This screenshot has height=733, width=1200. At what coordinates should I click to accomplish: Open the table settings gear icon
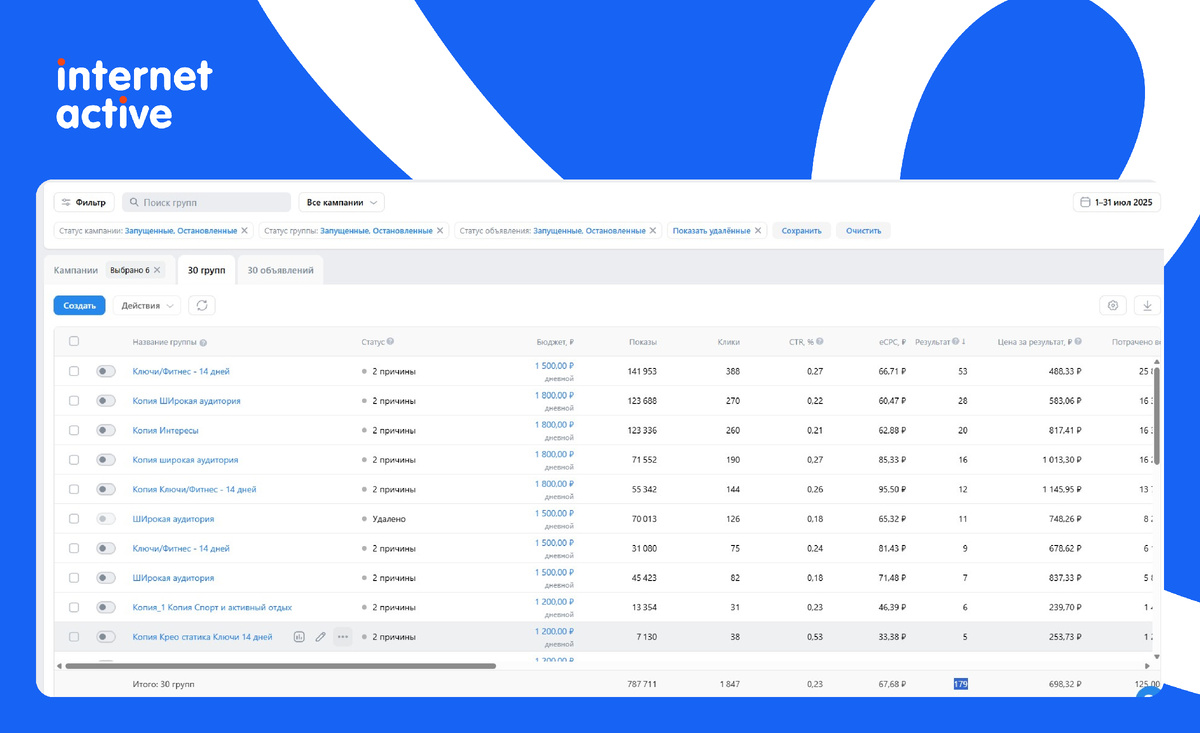pos(1114,306)
